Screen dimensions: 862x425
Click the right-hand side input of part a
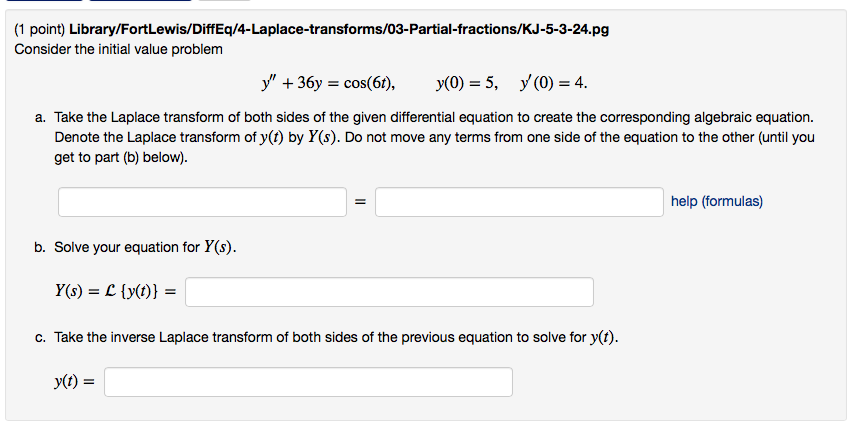(x=519, y=202)
